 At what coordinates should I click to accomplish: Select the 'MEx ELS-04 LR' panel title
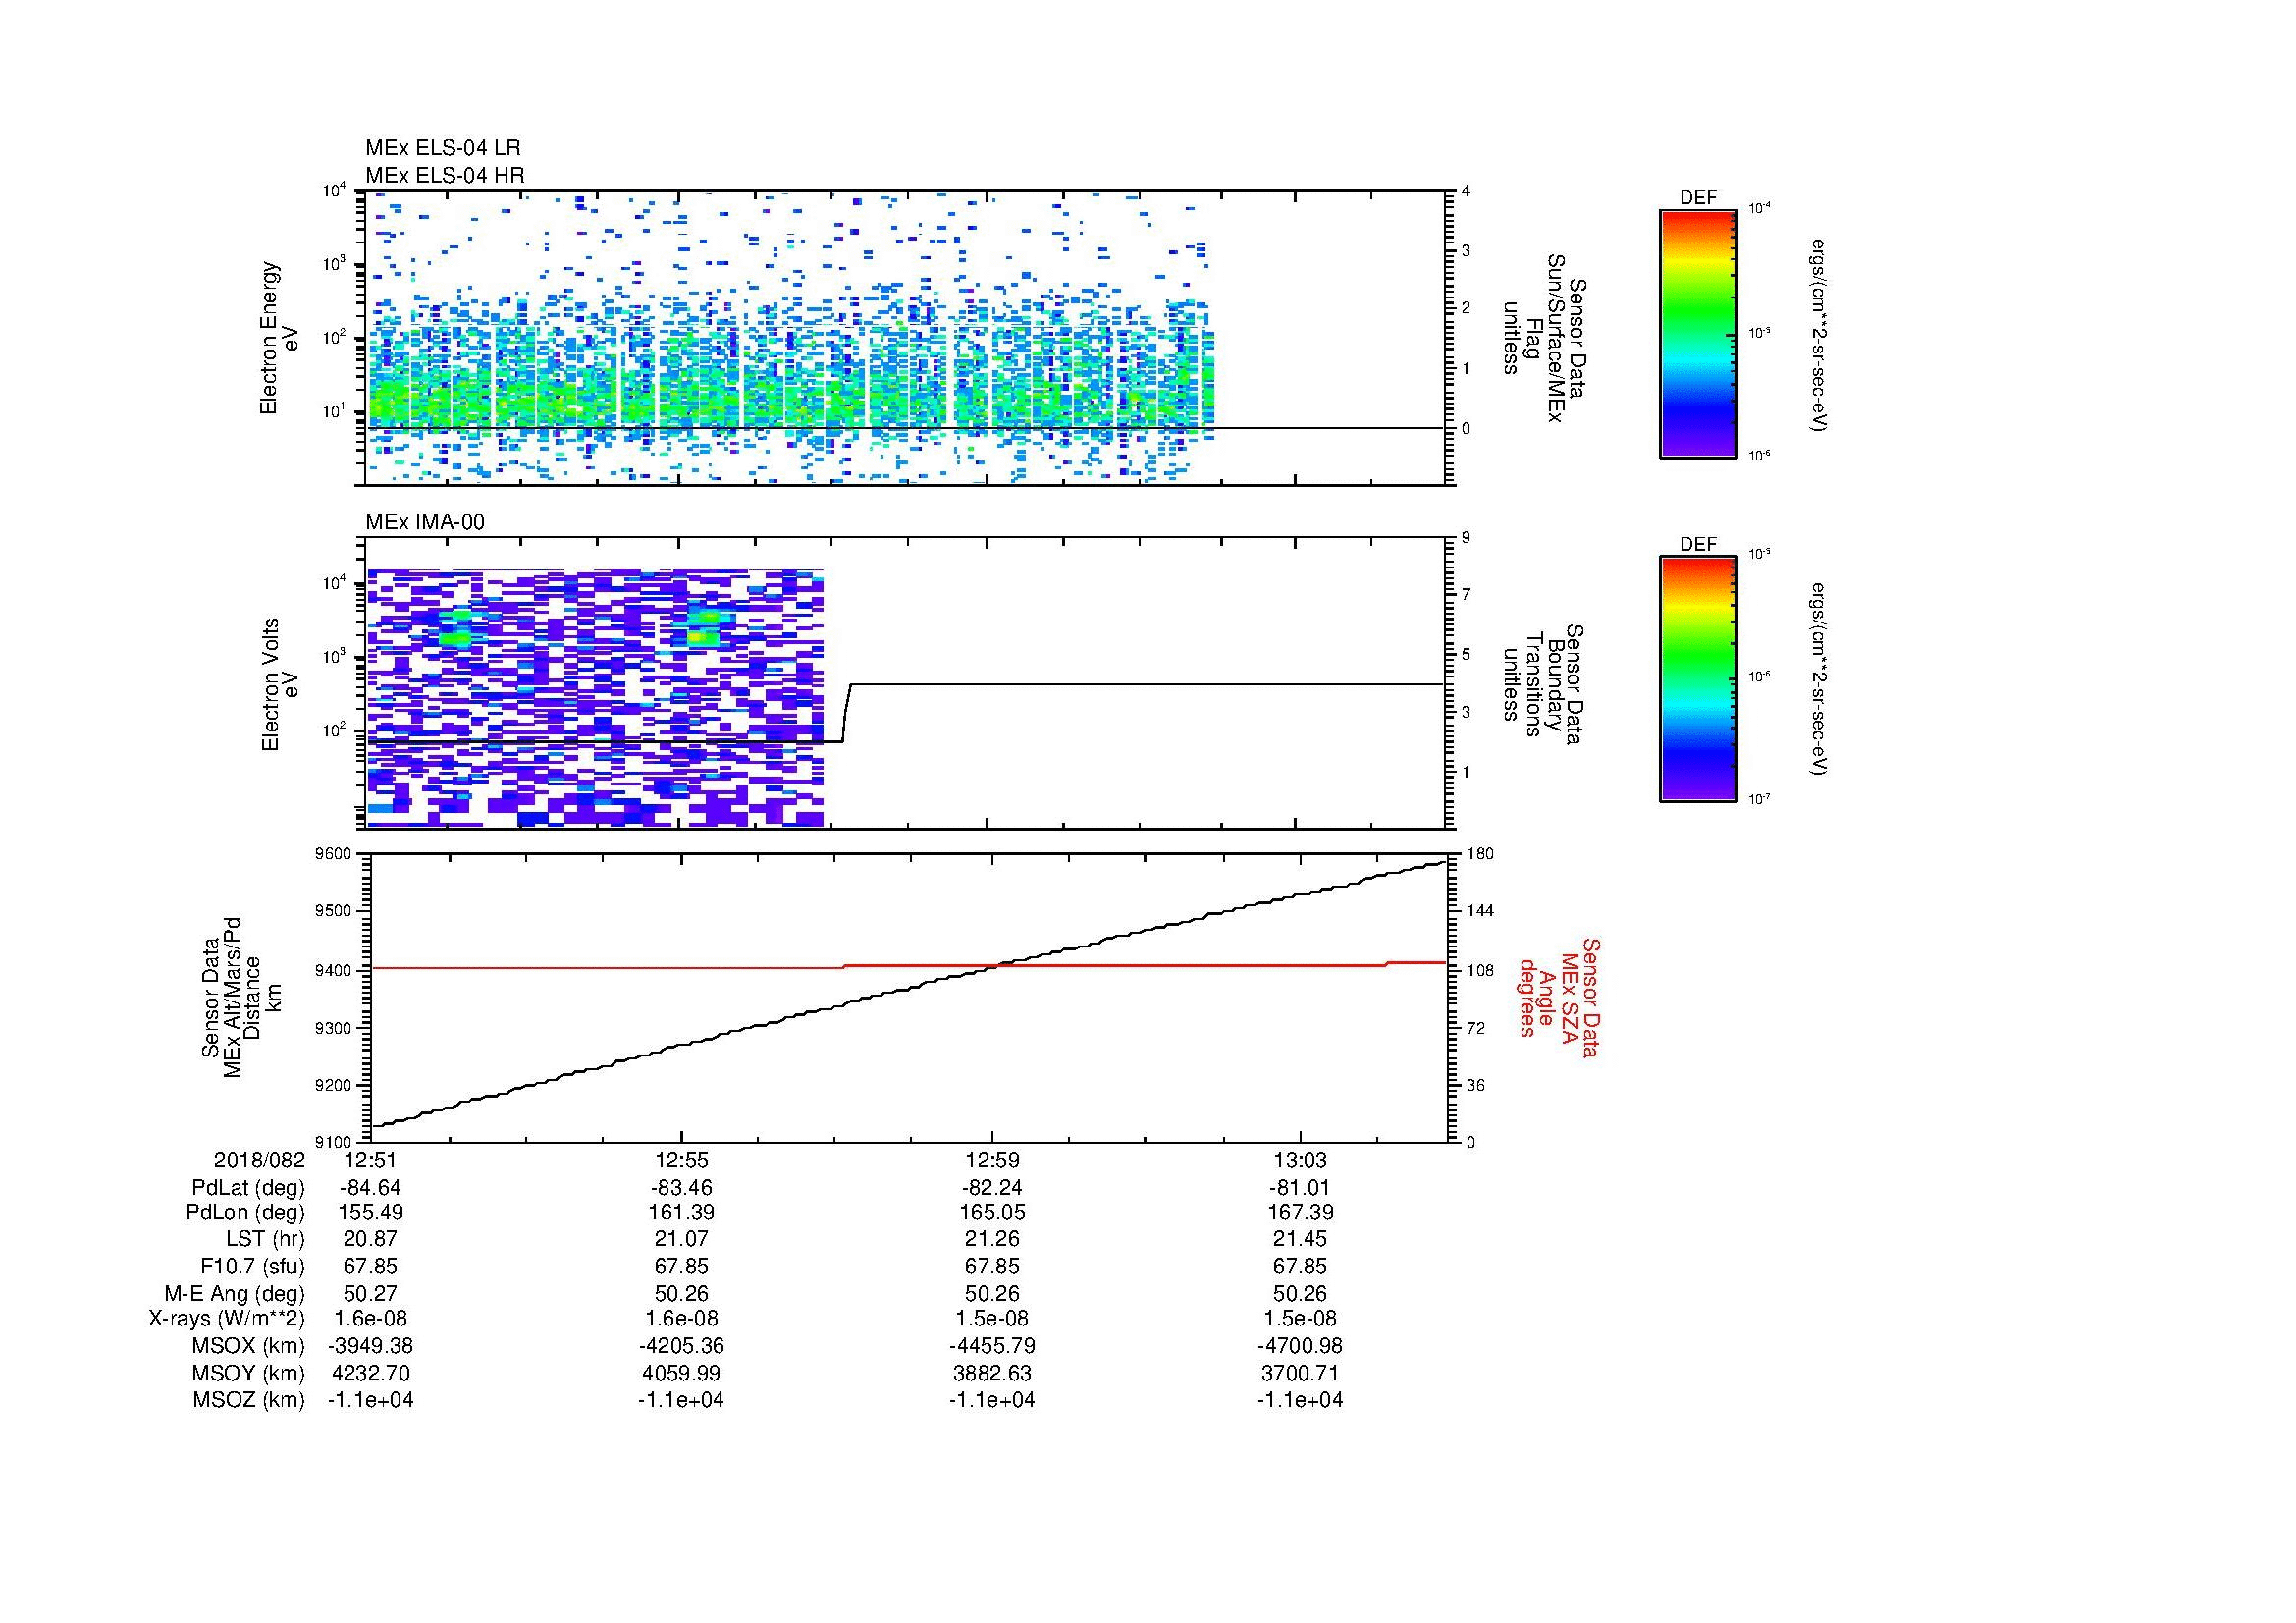443,148
